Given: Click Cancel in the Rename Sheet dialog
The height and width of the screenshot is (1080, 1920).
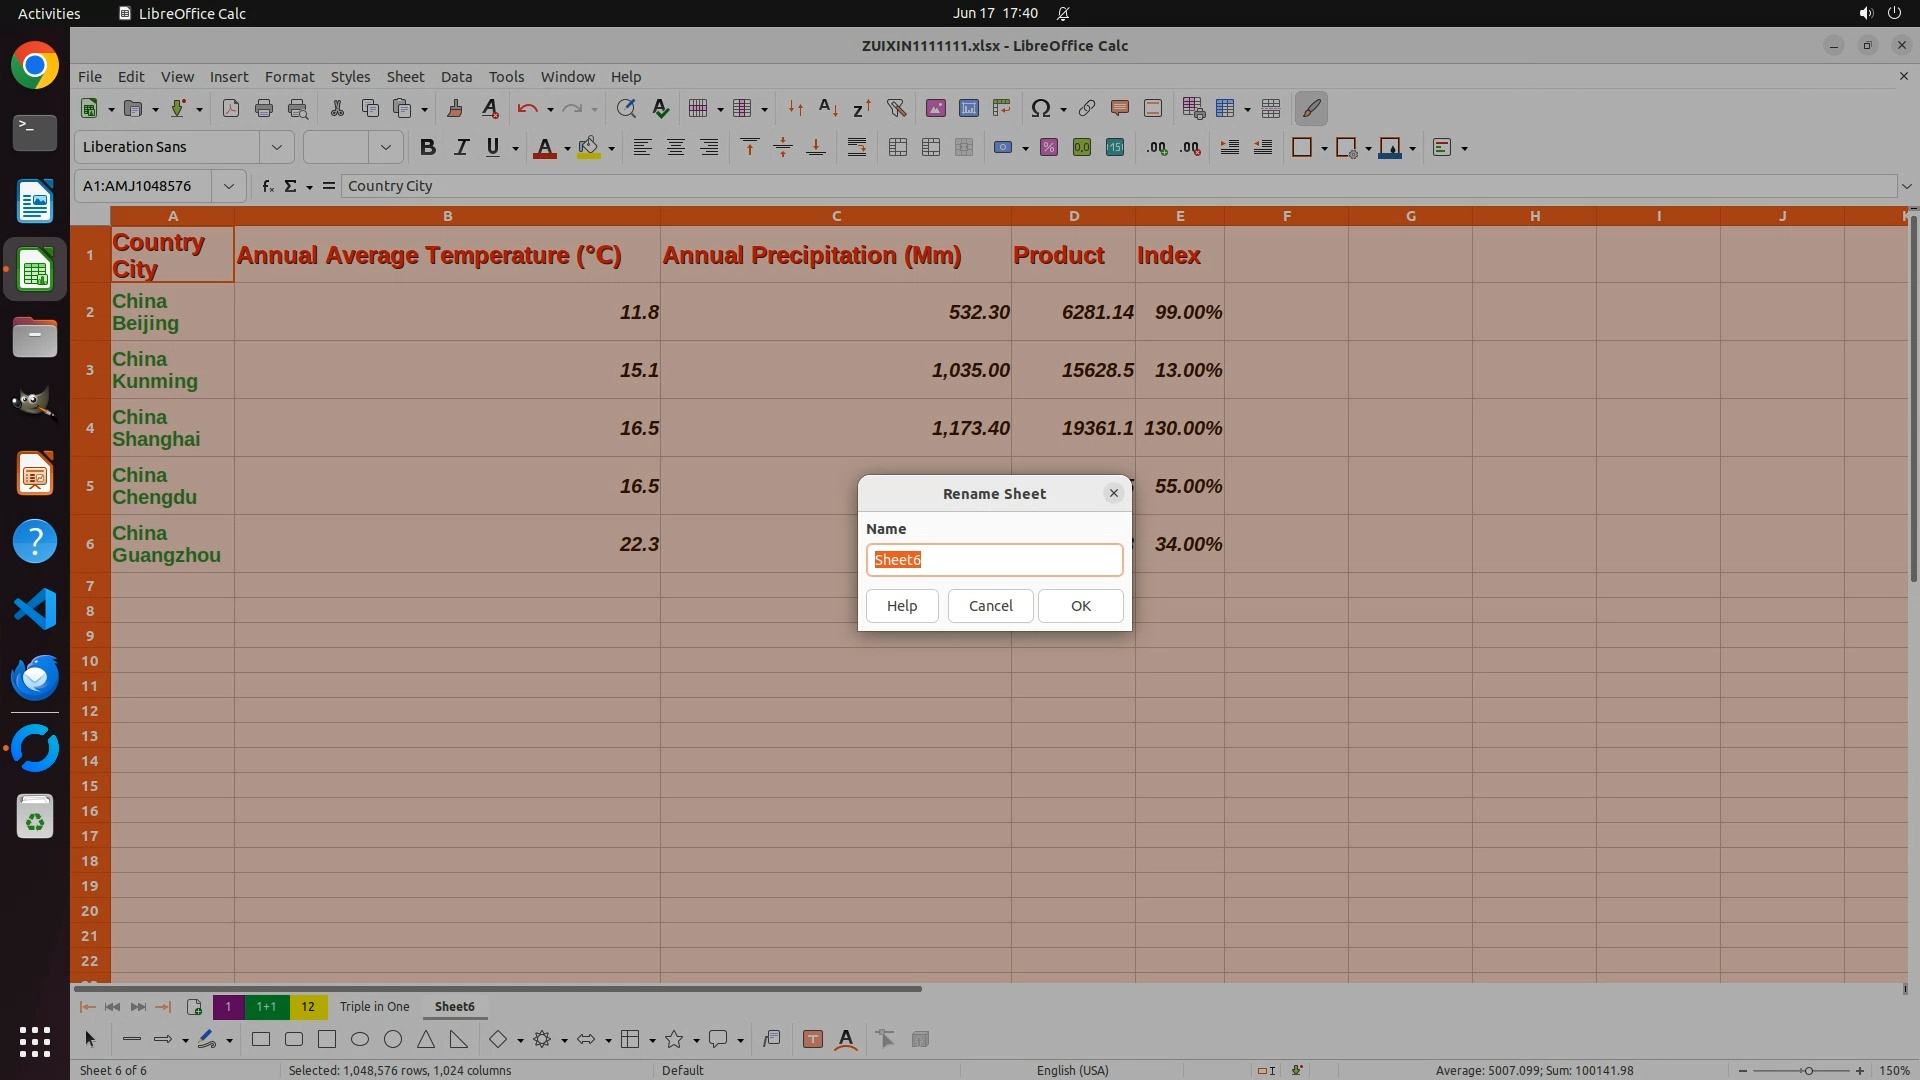Looking at the screenshot, I should (x=990, y=606).
